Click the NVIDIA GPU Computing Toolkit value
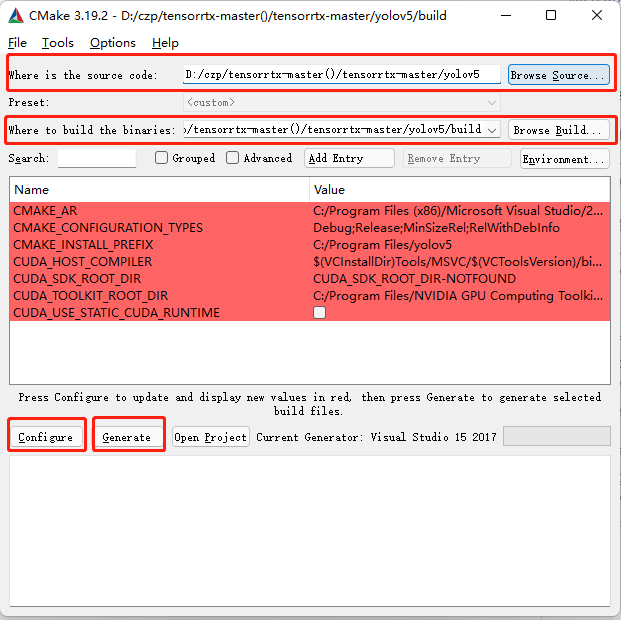The height and width of the screenshot is (620, 621). pyautogui.click(x=458, y=296)
